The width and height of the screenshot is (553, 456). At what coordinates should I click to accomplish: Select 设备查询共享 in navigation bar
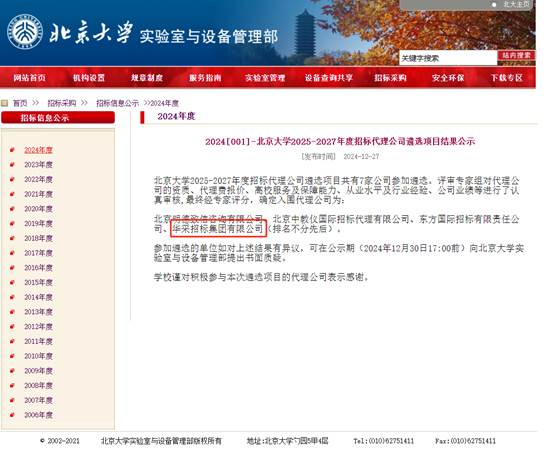tap(329, 78)
